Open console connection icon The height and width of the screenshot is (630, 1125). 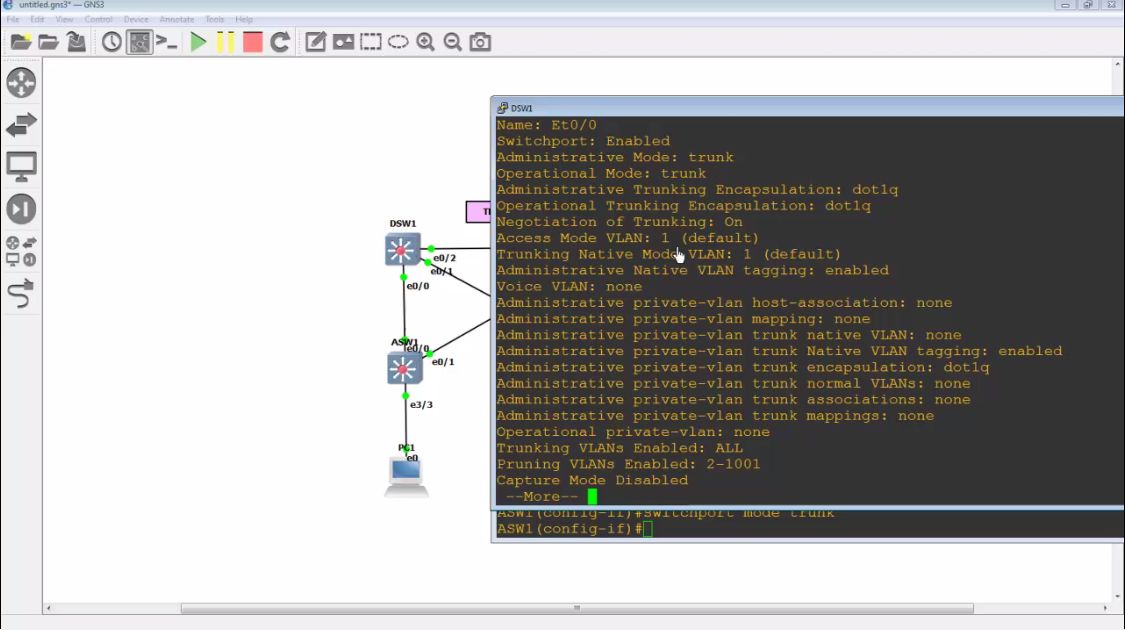point(166,42)
